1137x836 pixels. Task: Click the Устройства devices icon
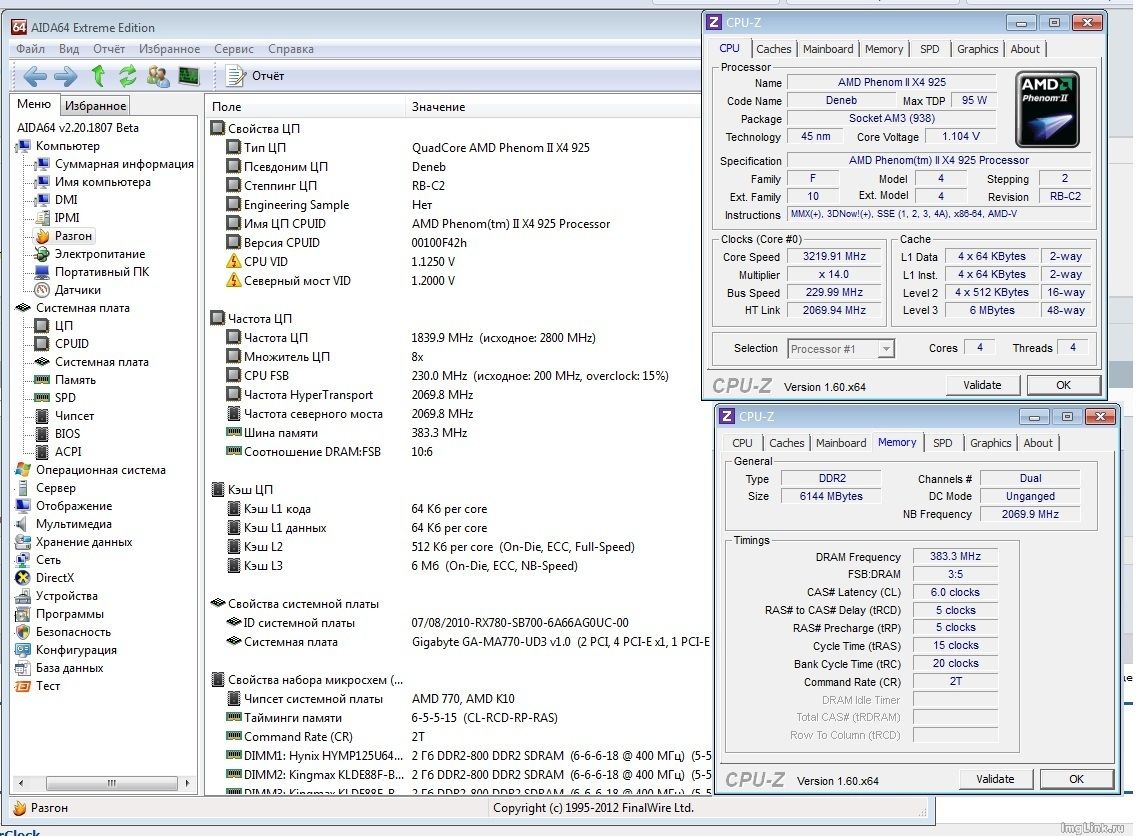click(x=22, y=596)
